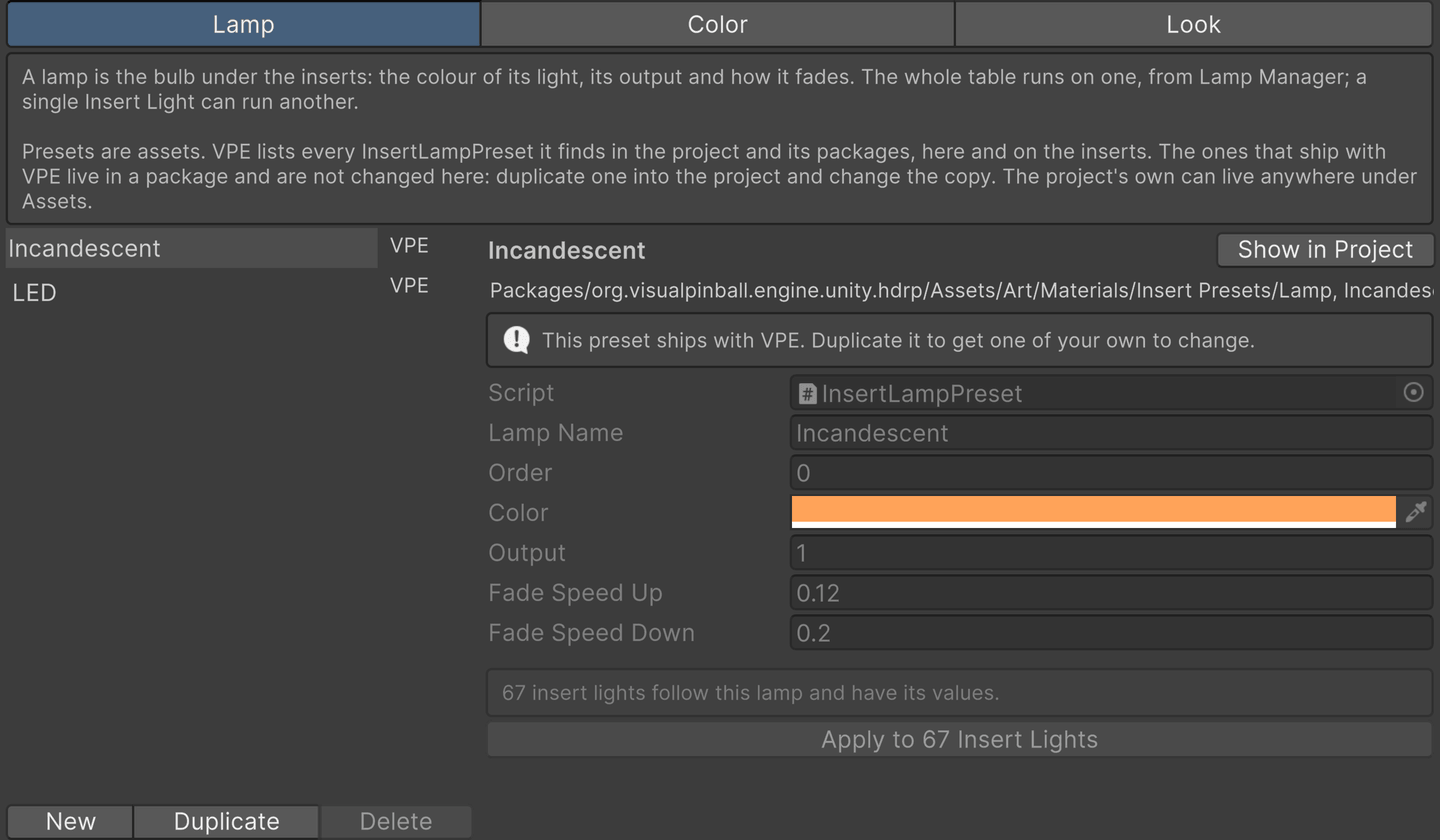This screenshot has height=840, width=1440.
Task: Click the warning icon in preset notice
Action: pos(516,340)
